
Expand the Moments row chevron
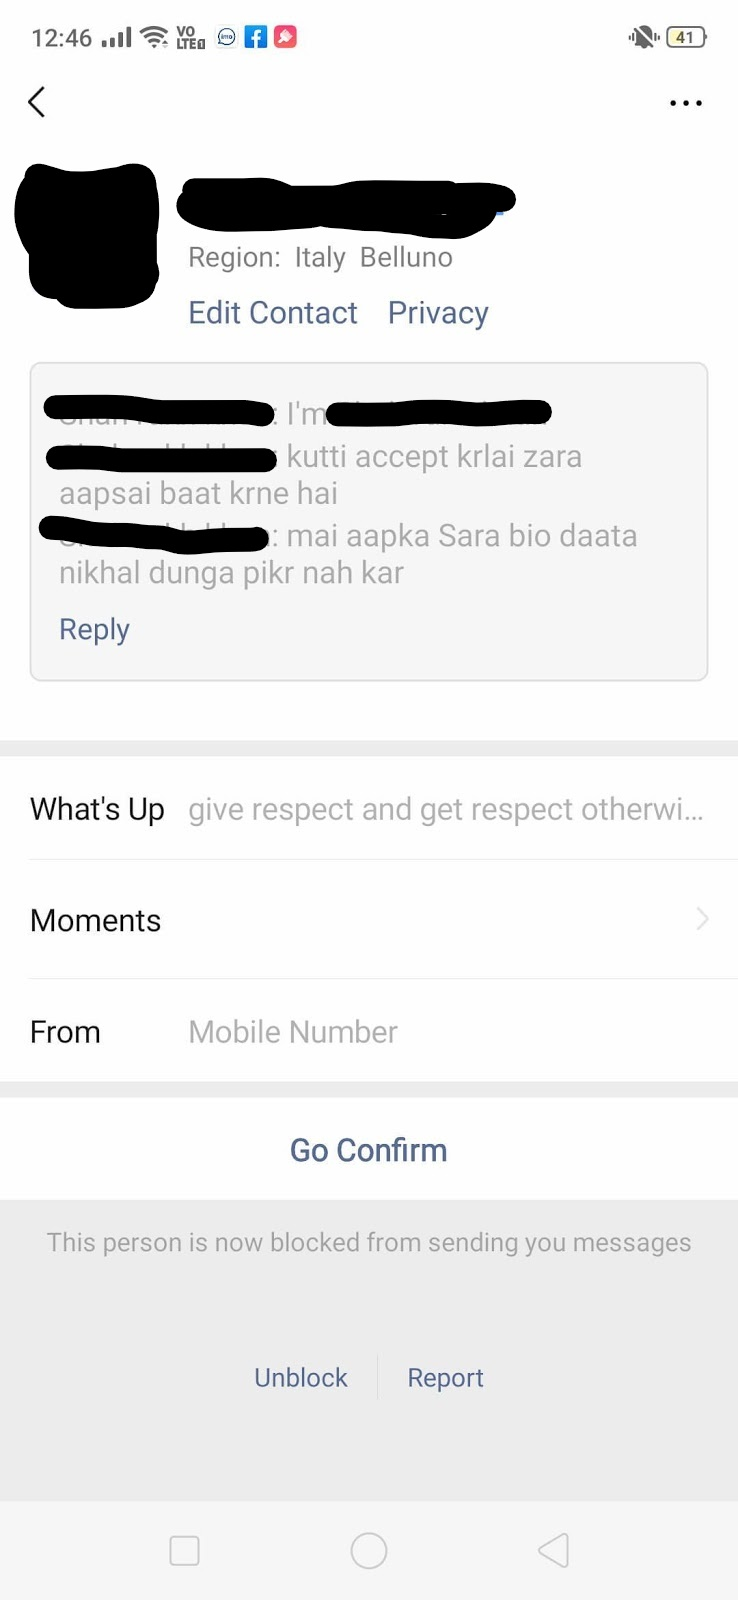click(702, 919)
